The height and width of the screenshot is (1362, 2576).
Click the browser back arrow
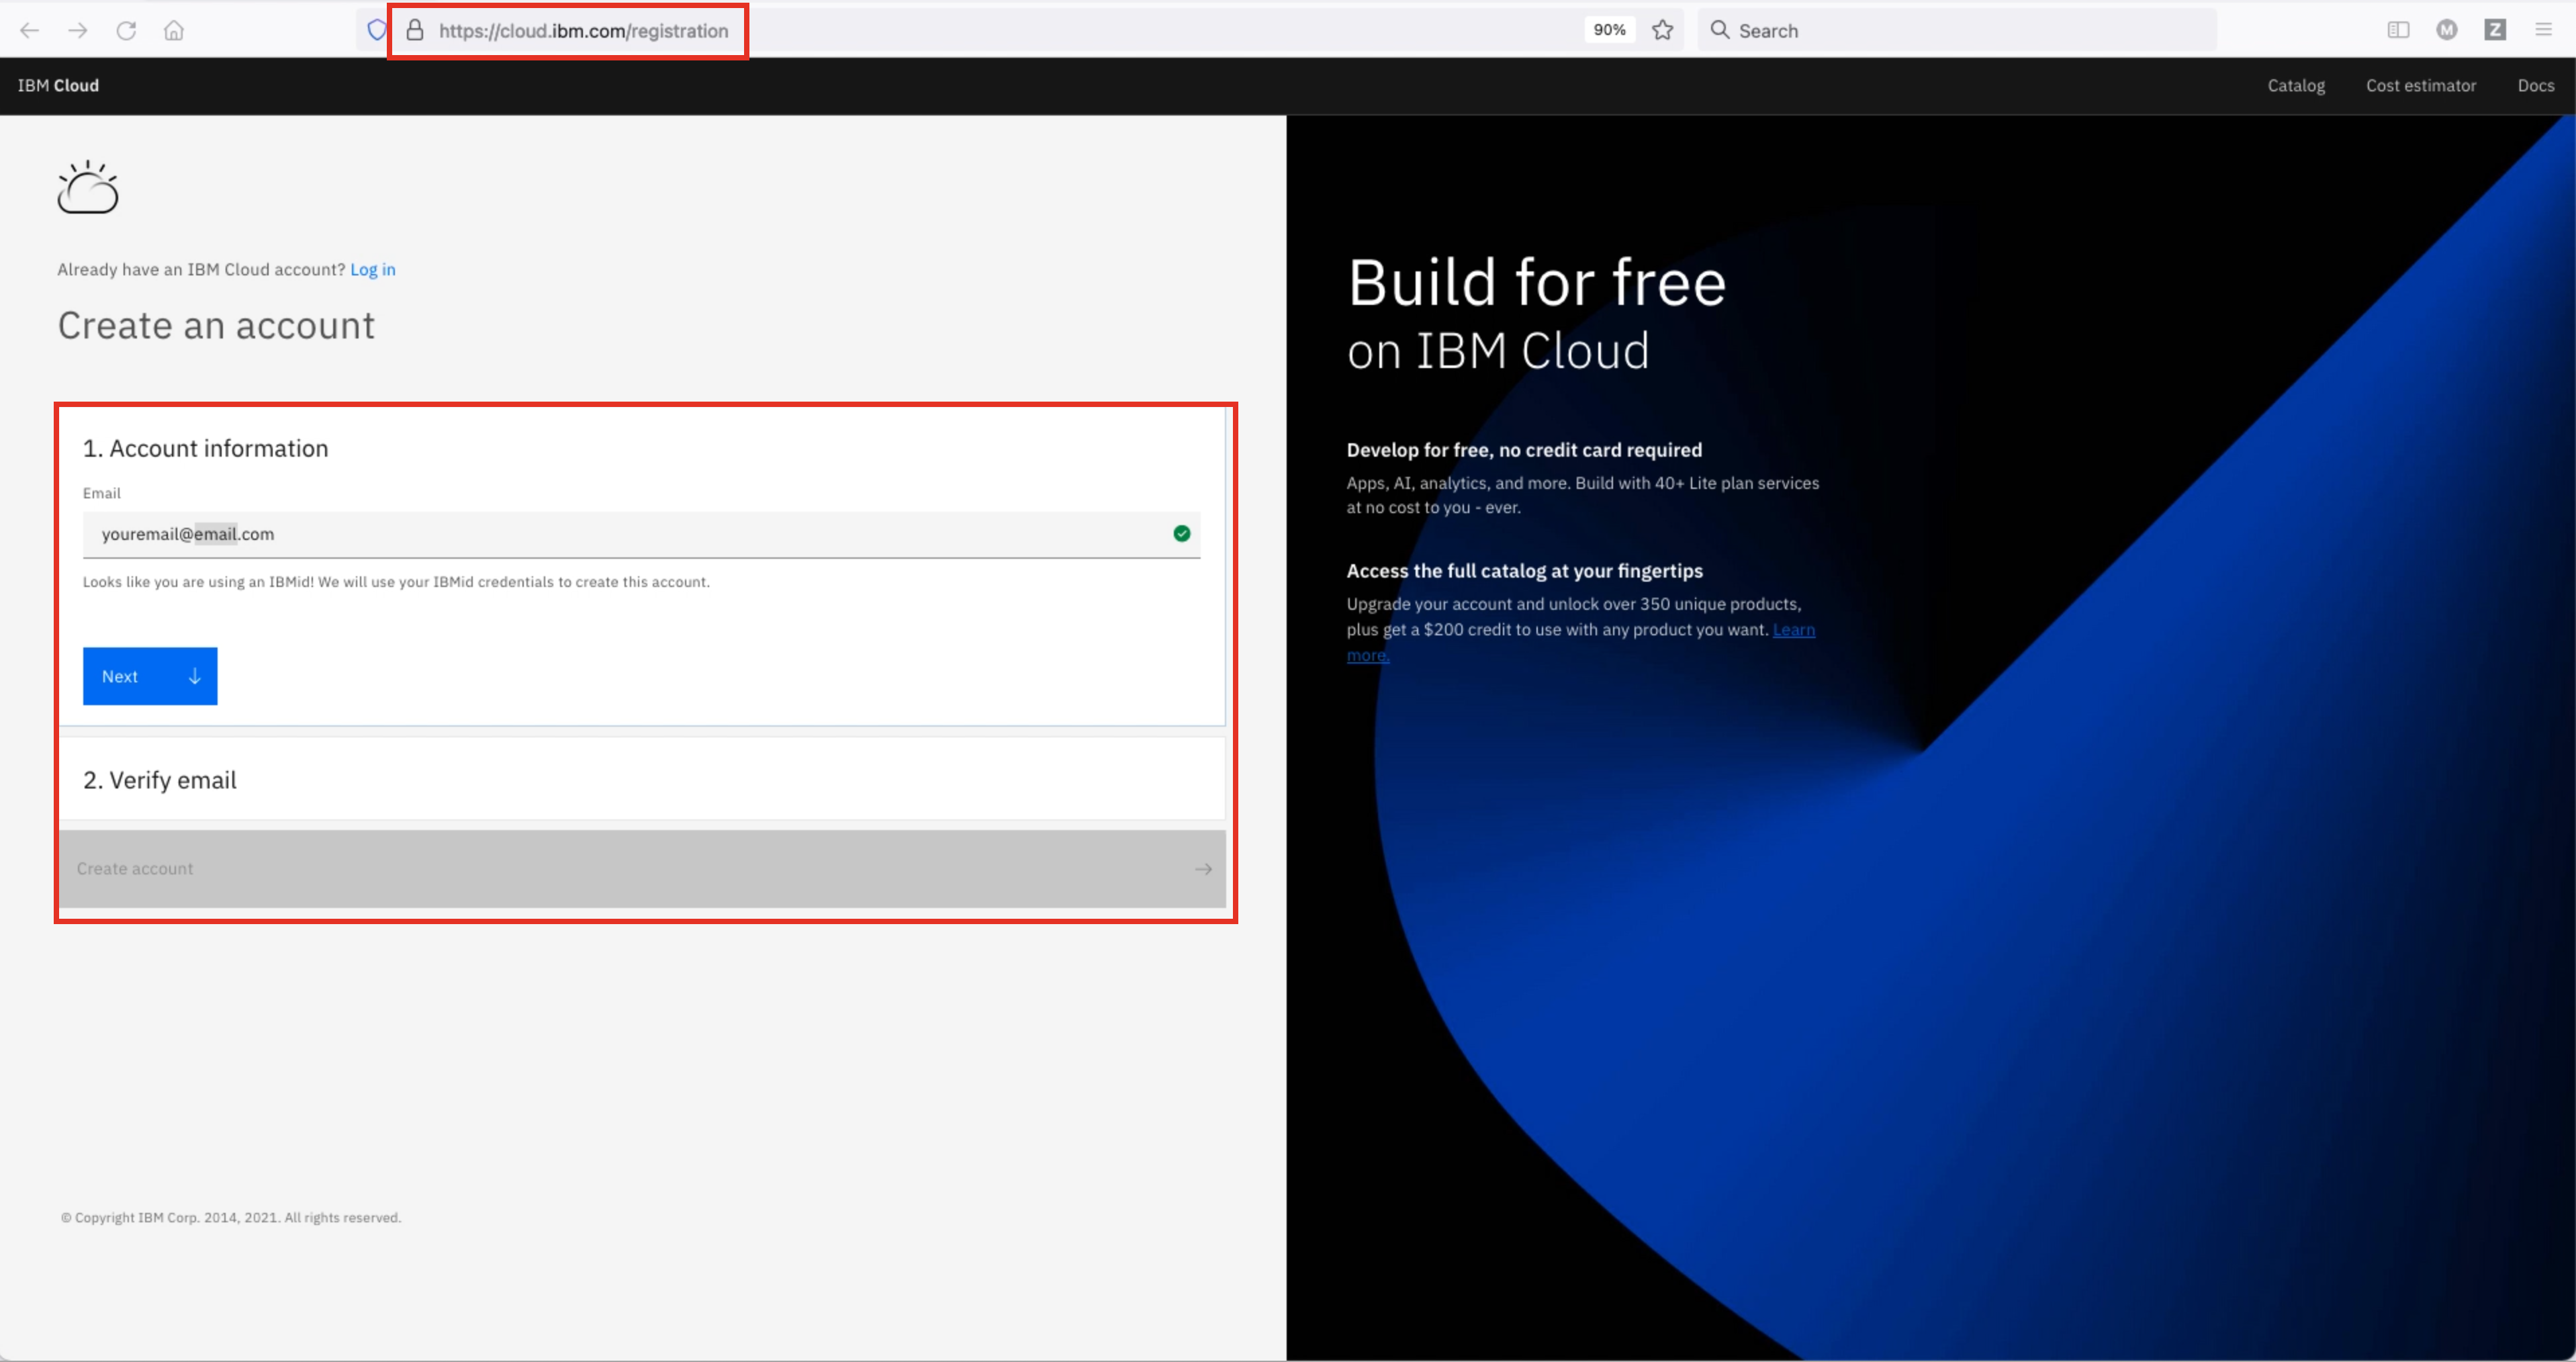(x=30, y=31)
